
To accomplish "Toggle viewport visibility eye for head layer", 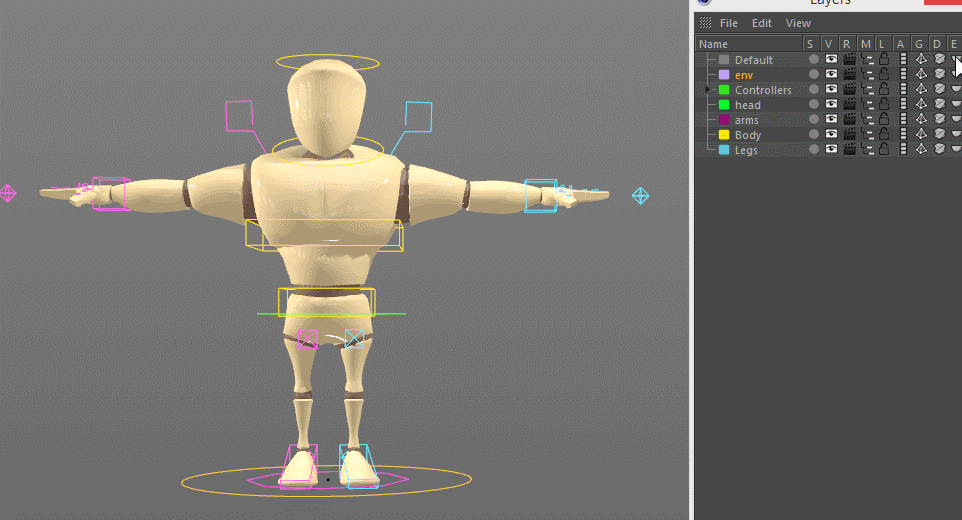I will pyautogui.click(x=831, y=105).
